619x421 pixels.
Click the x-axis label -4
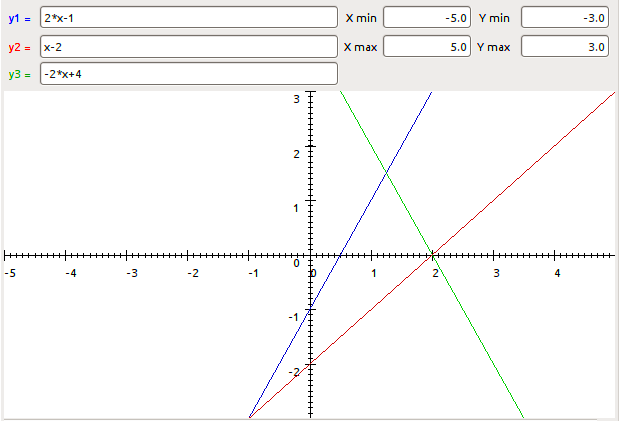coord(71,273)
